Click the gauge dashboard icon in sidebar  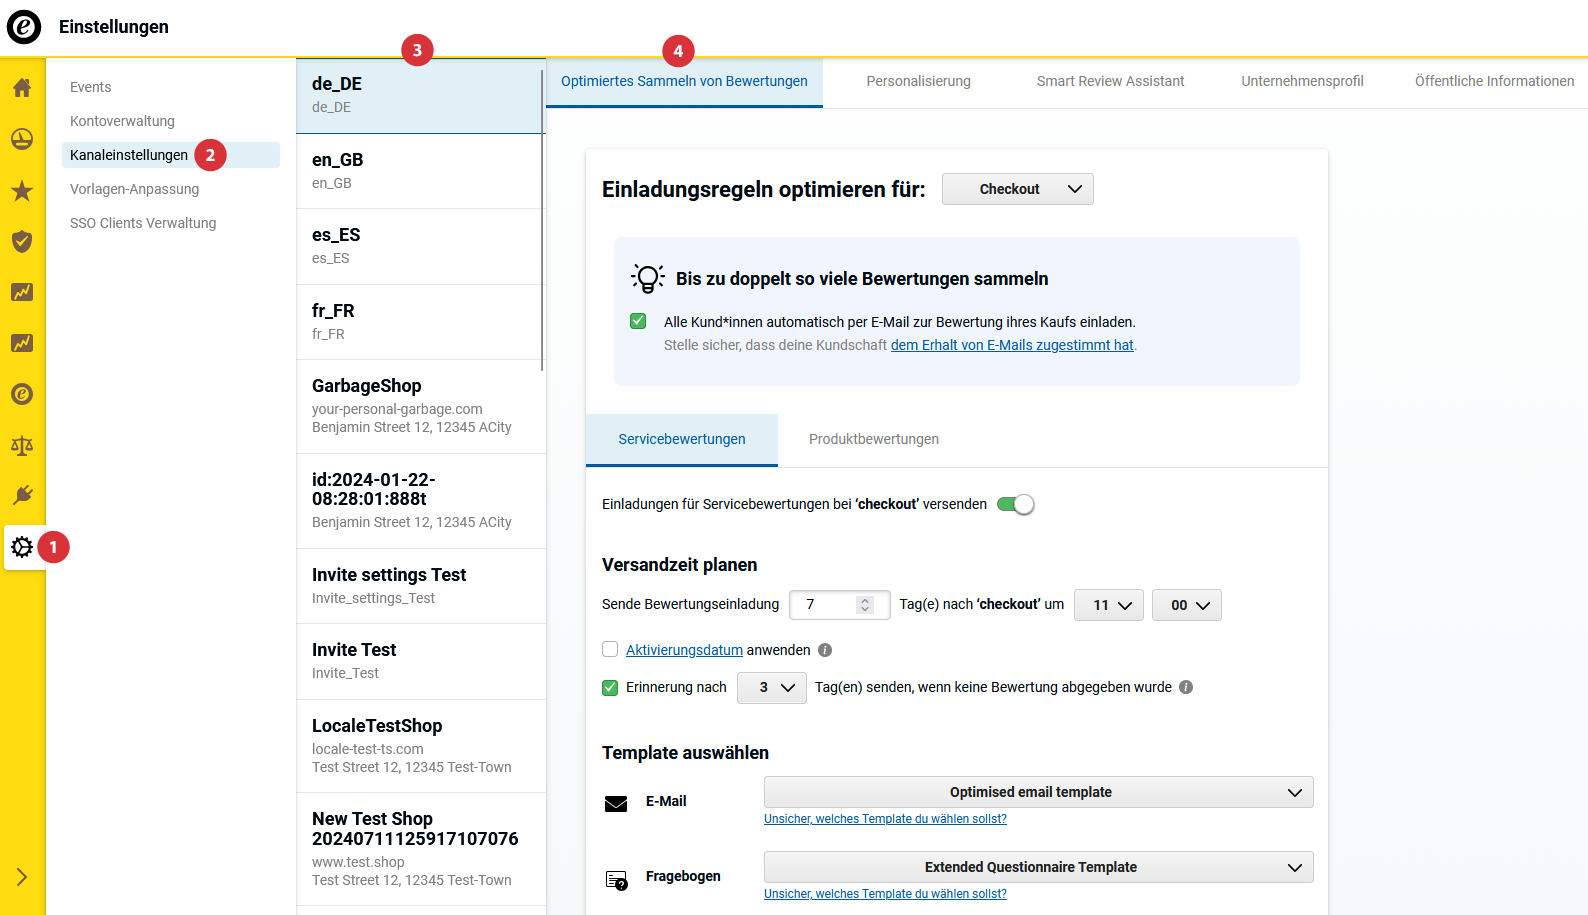coord(22,139)
